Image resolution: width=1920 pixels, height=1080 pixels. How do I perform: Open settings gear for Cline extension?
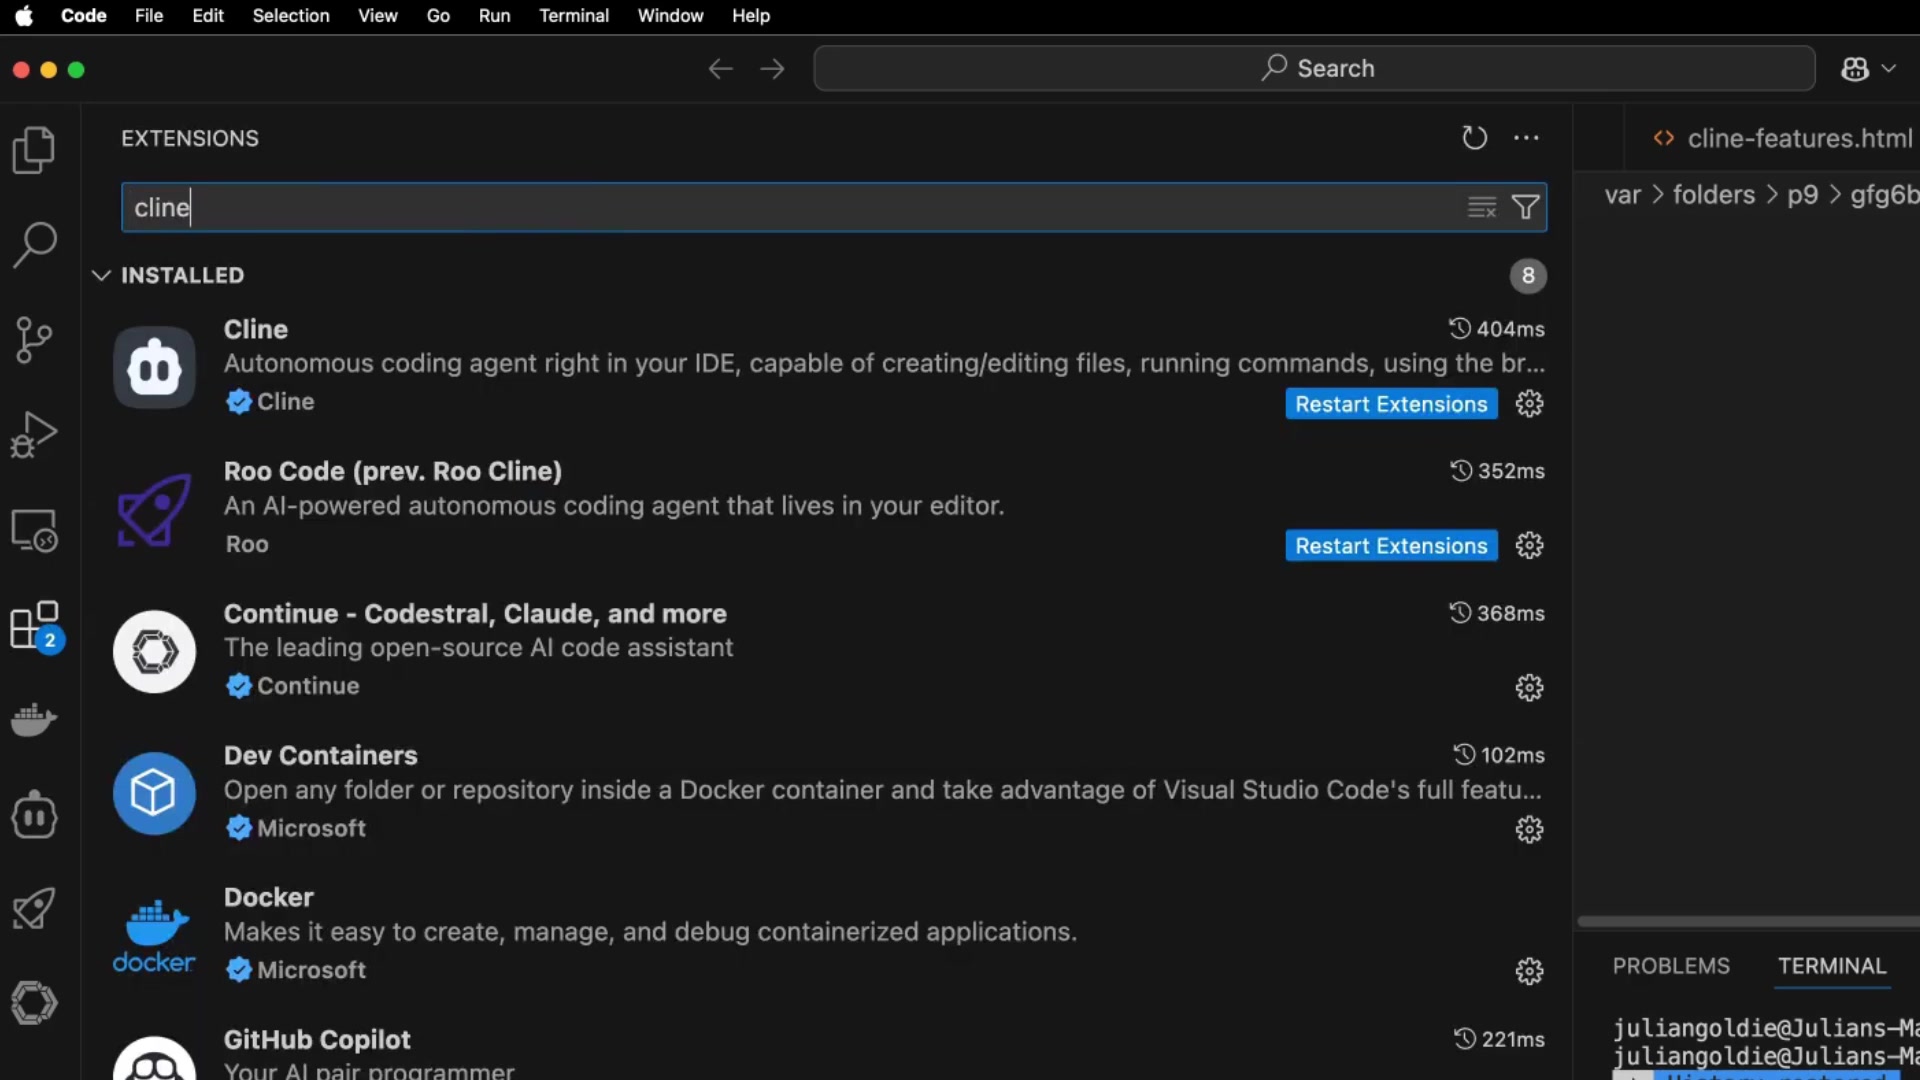[x=1529, y=404]
